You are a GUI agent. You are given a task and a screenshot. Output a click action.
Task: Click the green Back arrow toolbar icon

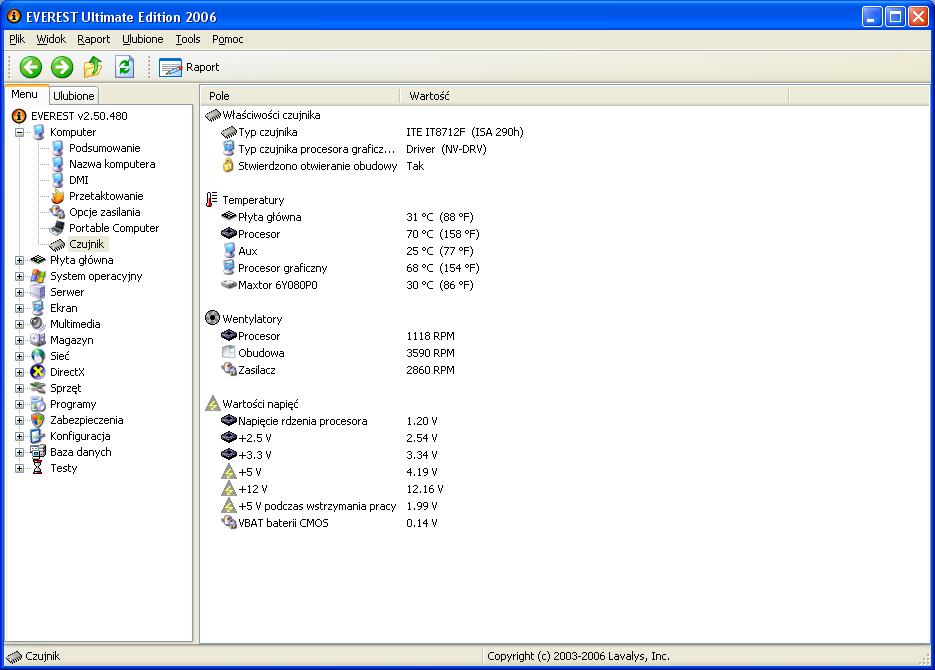click(x=30, y=67)
